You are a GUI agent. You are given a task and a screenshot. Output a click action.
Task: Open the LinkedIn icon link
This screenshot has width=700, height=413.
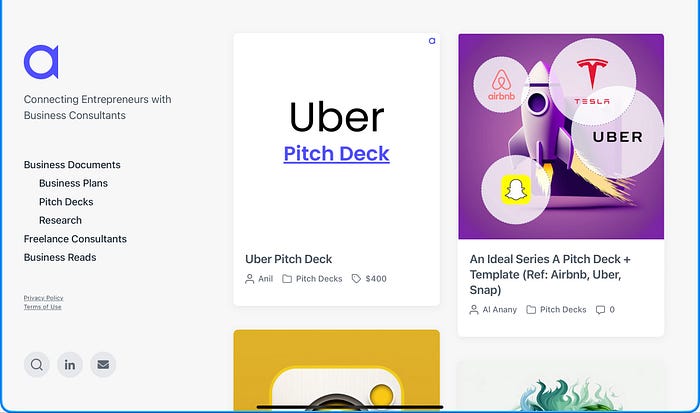pyautogui.click(x=70, y=365)
